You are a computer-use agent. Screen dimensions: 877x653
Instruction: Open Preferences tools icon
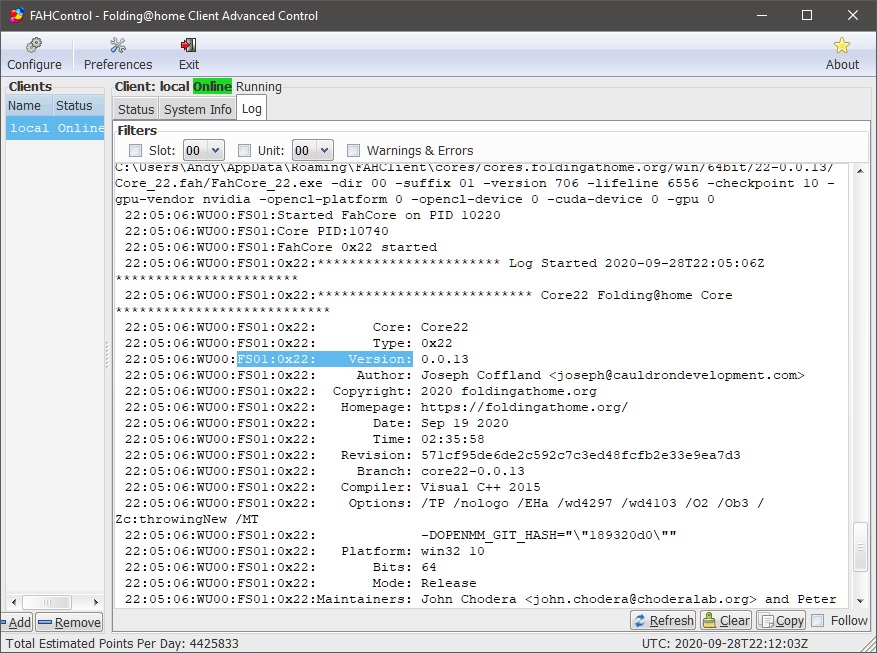point(118,45)
